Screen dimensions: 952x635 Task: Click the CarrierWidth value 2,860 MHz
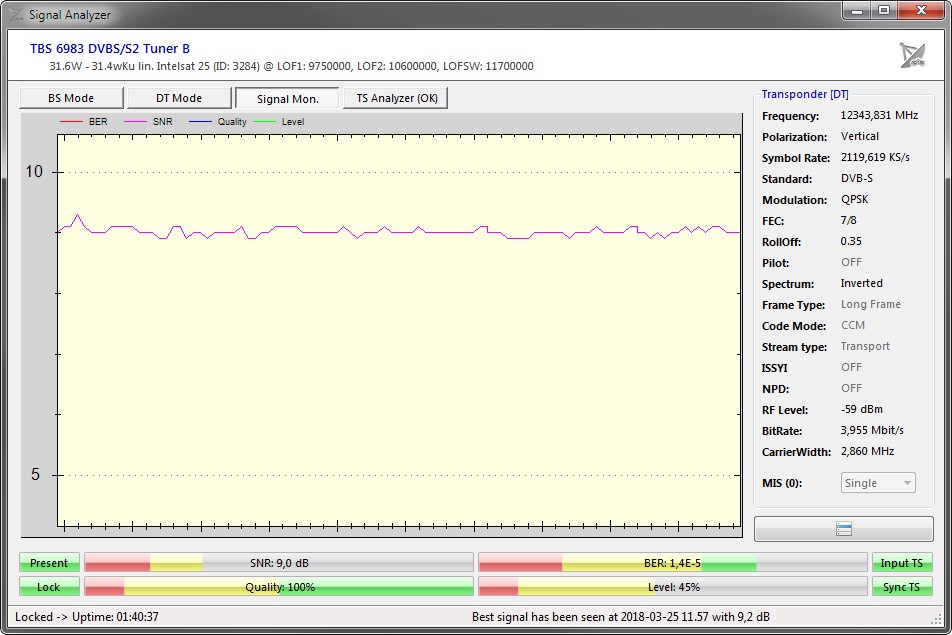(x=867, y=451)
